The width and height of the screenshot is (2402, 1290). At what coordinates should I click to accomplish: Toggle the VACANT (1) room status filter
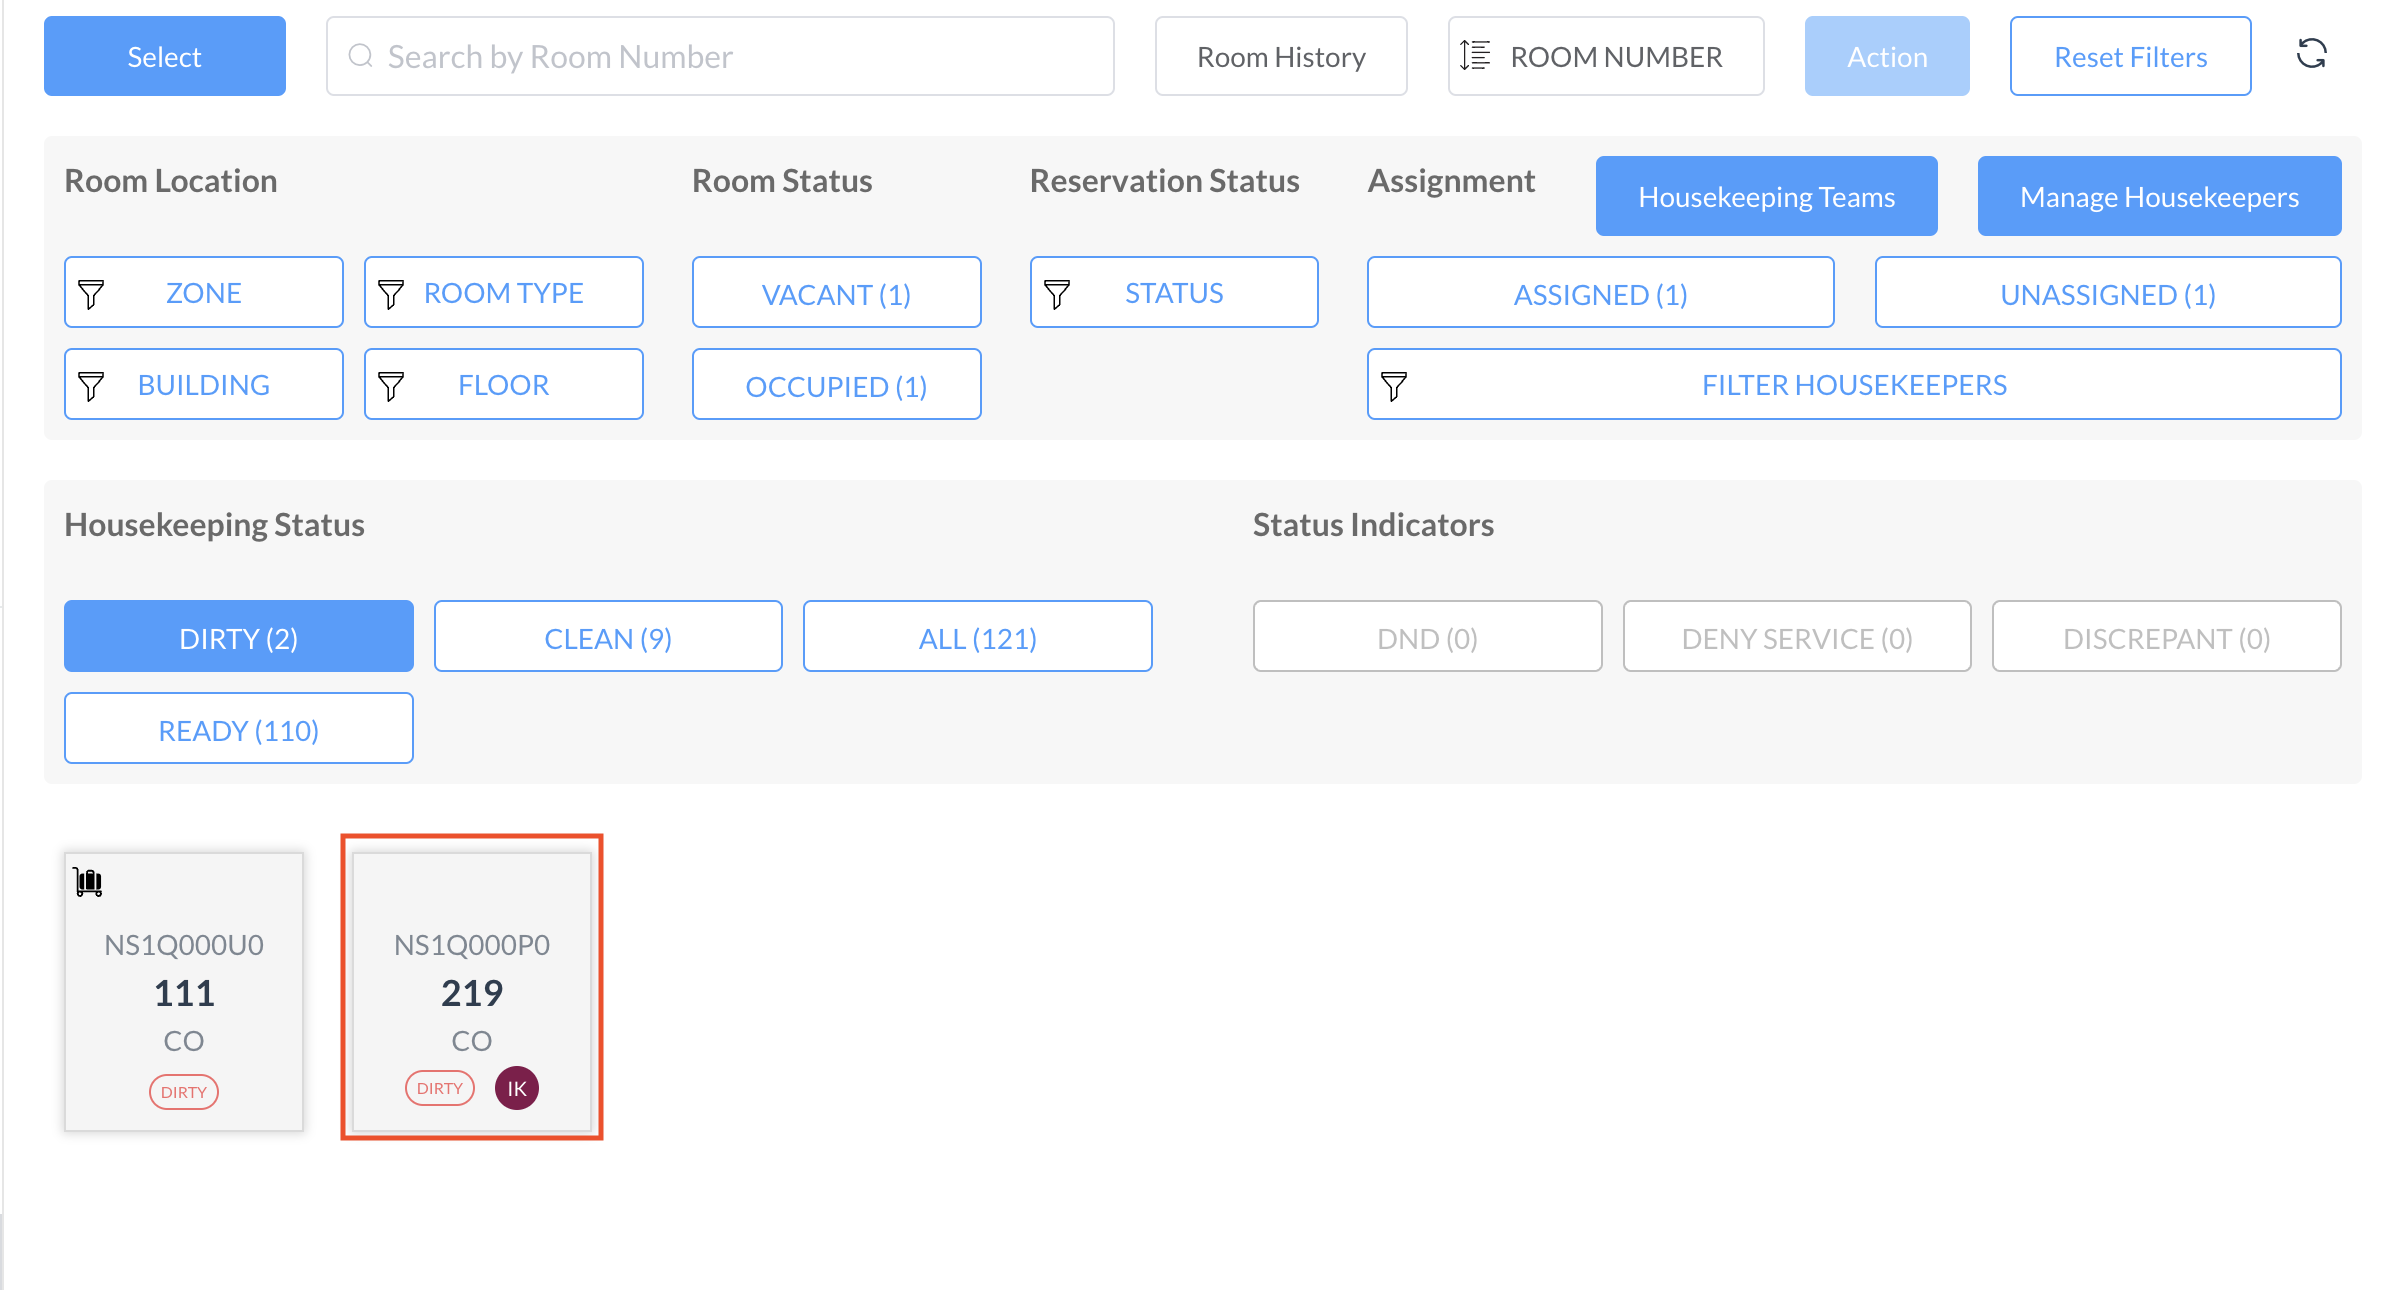(x=836, y=293)
